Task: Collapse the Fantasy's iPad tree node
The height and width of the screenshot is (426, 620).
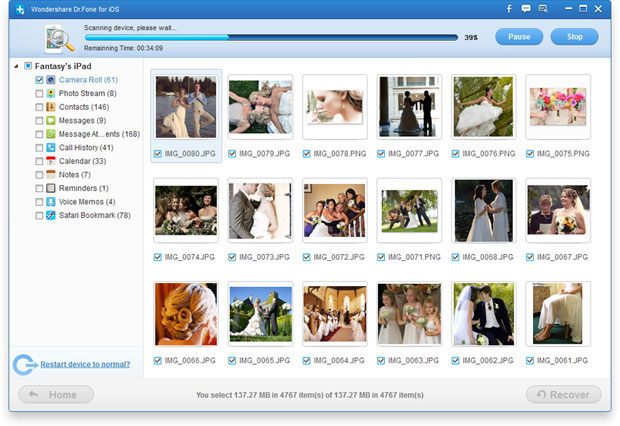Action: point(16,66)
